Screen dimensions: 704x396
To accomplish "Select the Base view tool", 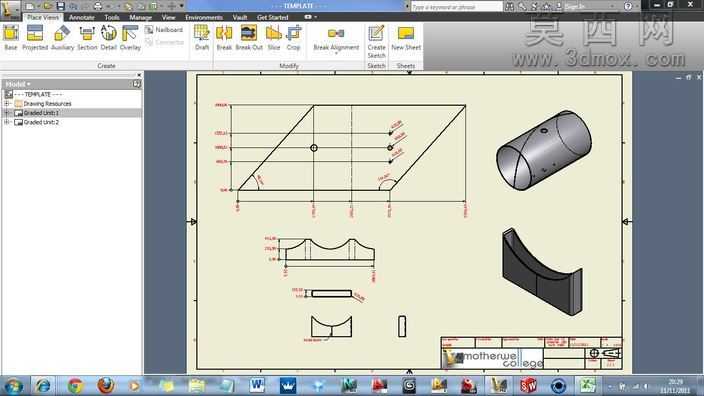I will [11, 38].
